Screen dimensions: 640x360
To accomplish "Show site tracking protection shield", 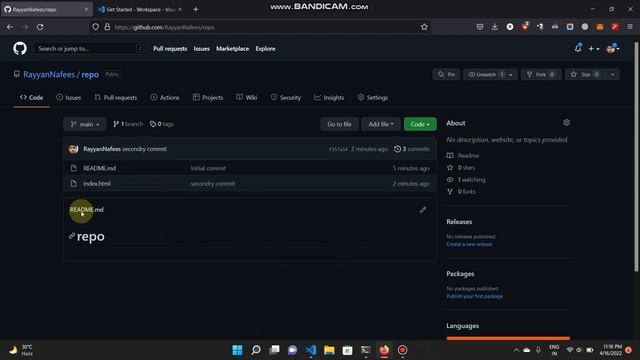I will coord(95,27).
